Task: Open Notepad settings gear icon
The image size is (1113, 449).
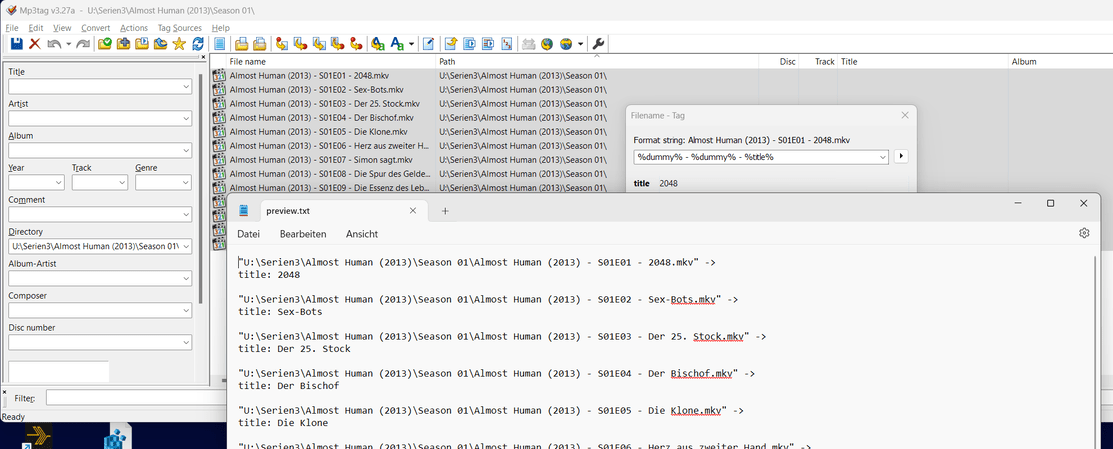Action: pyautogui.click(x=1084, y=233)
